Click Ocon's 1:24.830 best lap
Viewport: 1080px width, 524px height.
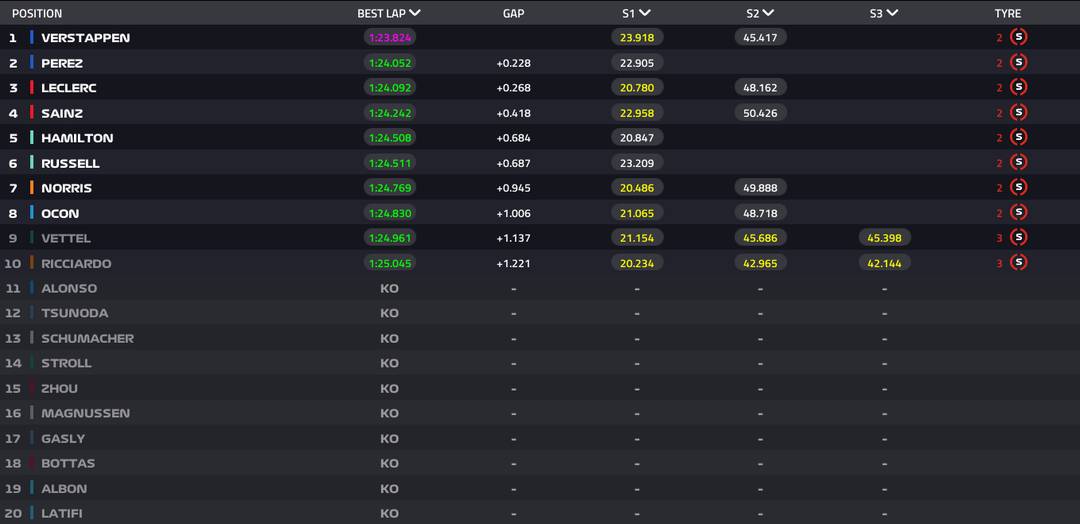[390, 213]
